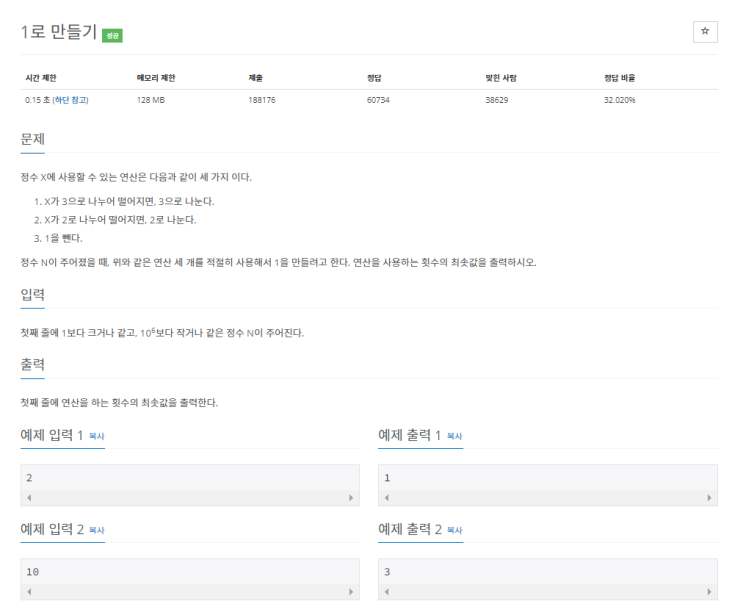
Task: Open the 하단 참고 time limit link
Action: pyautogui.click(x=71, y=100)
